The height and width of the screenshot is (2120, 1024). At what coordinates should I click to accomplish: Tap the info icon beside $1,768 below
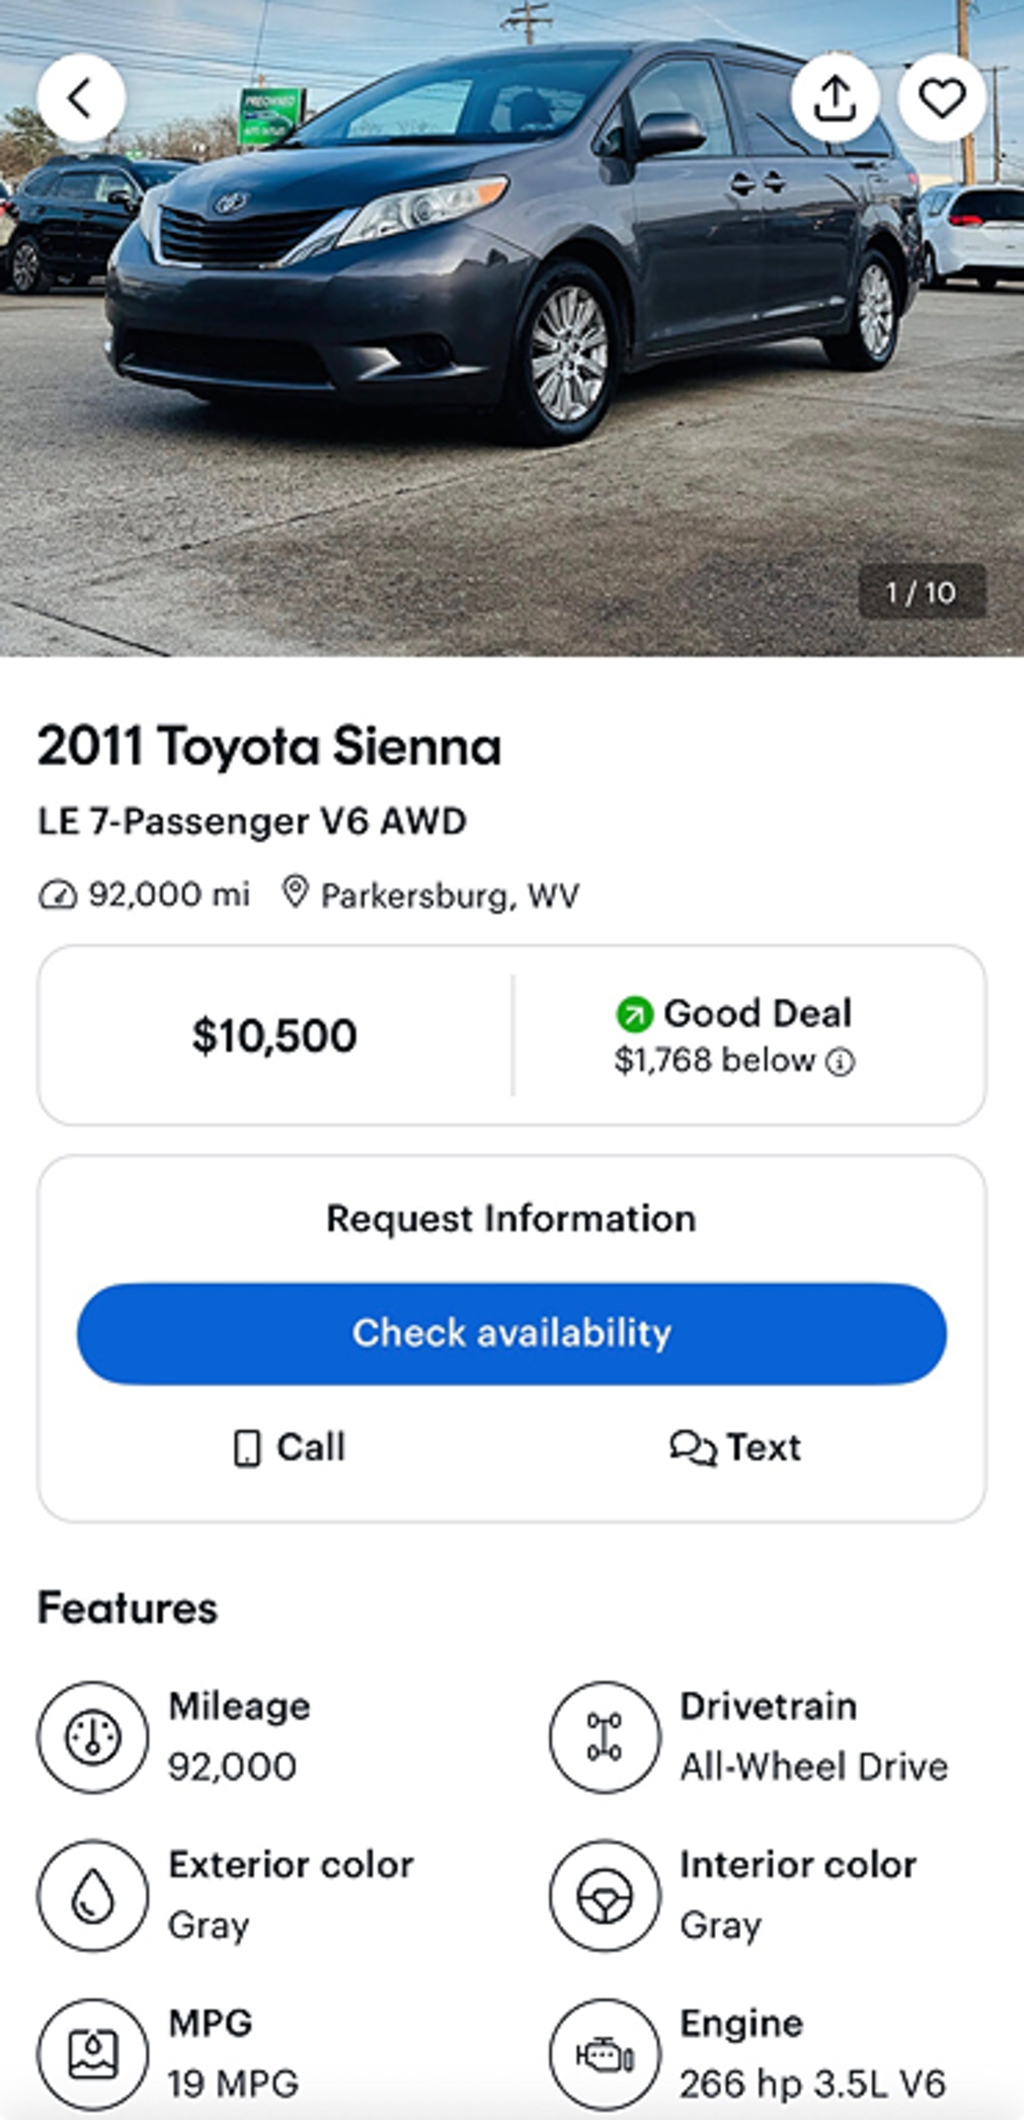point(840,1062)
